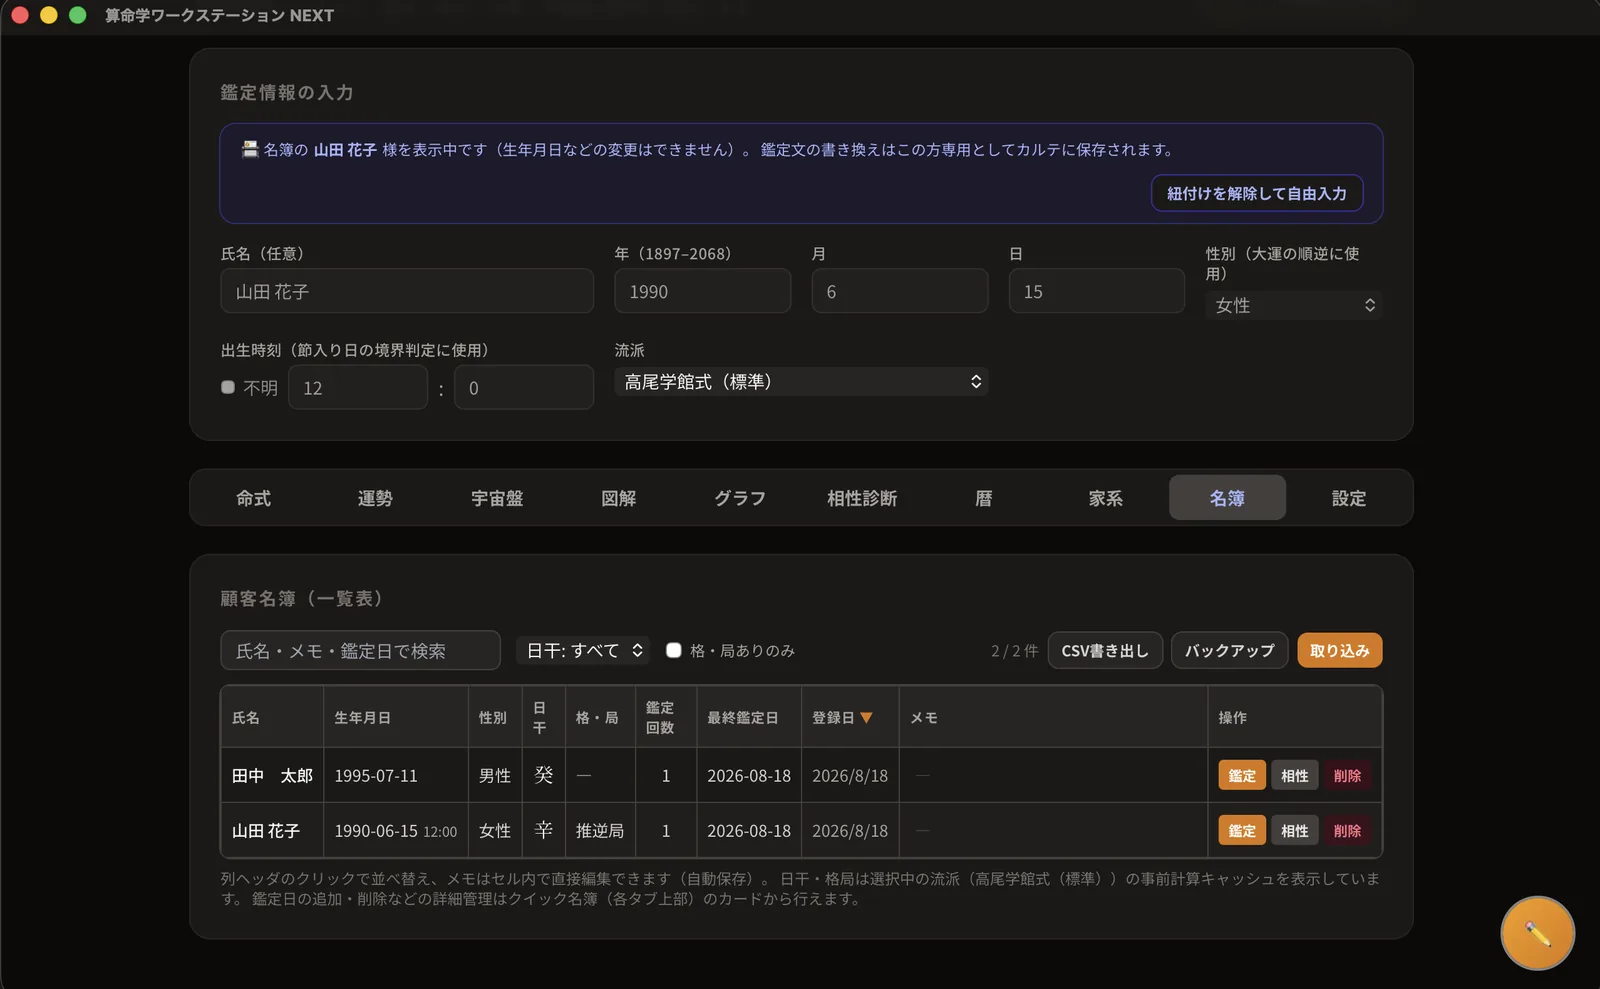Click the 山田 花子 name cell in table

[x=272, y=830]
